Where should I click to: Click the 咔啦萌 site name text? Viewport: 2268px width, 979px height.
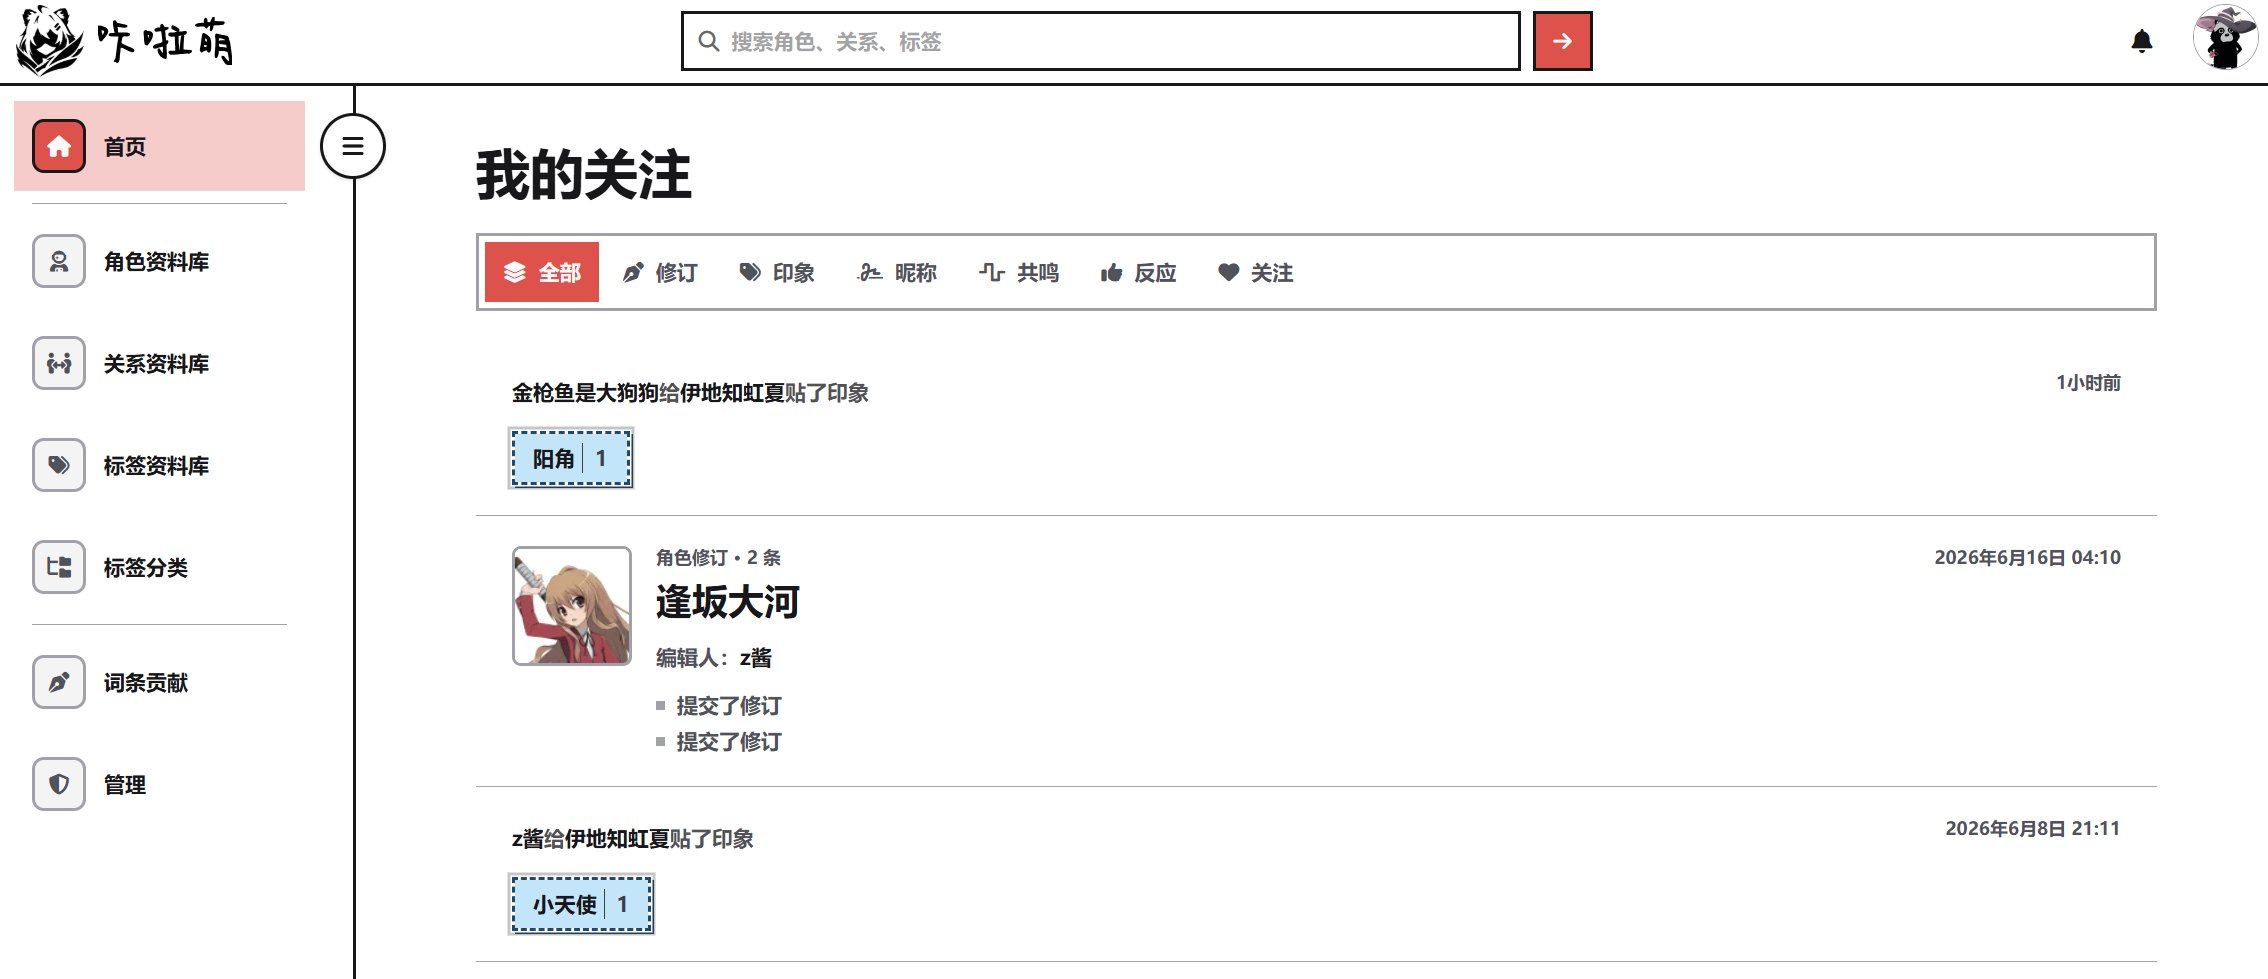point(166,42)
